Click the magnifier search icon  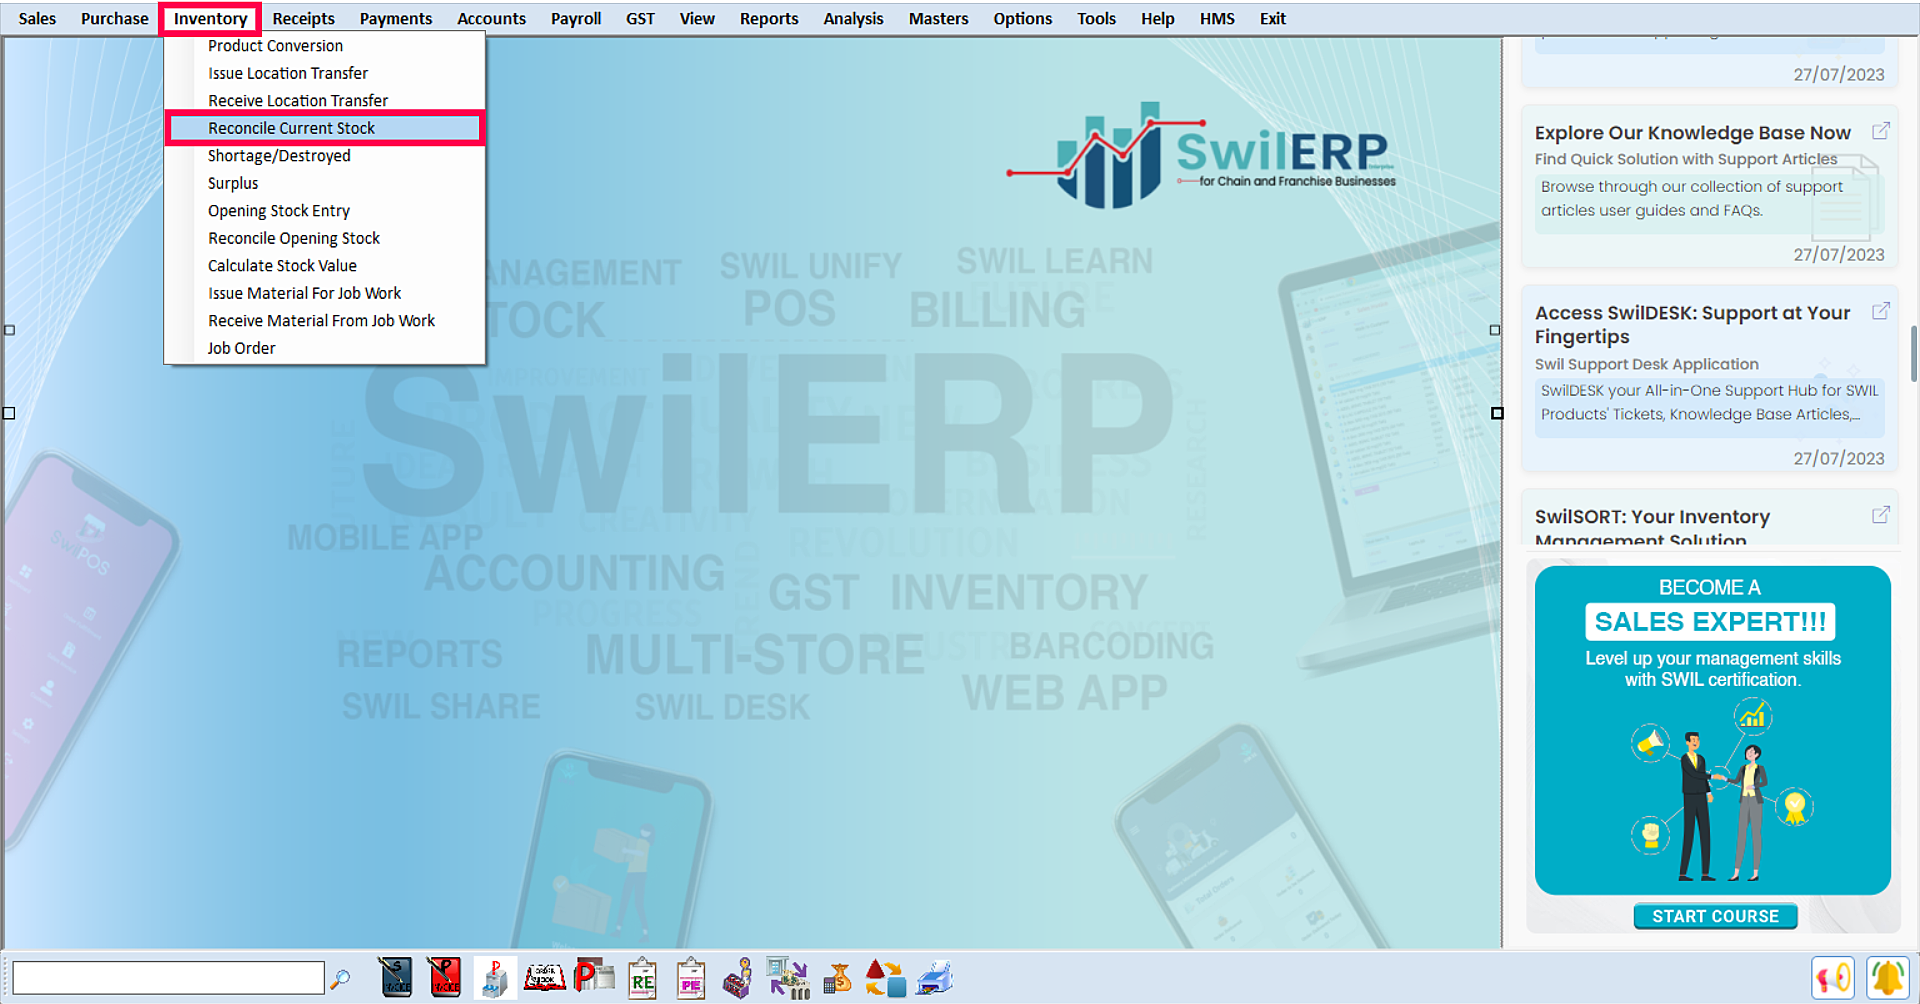point(340,979)
